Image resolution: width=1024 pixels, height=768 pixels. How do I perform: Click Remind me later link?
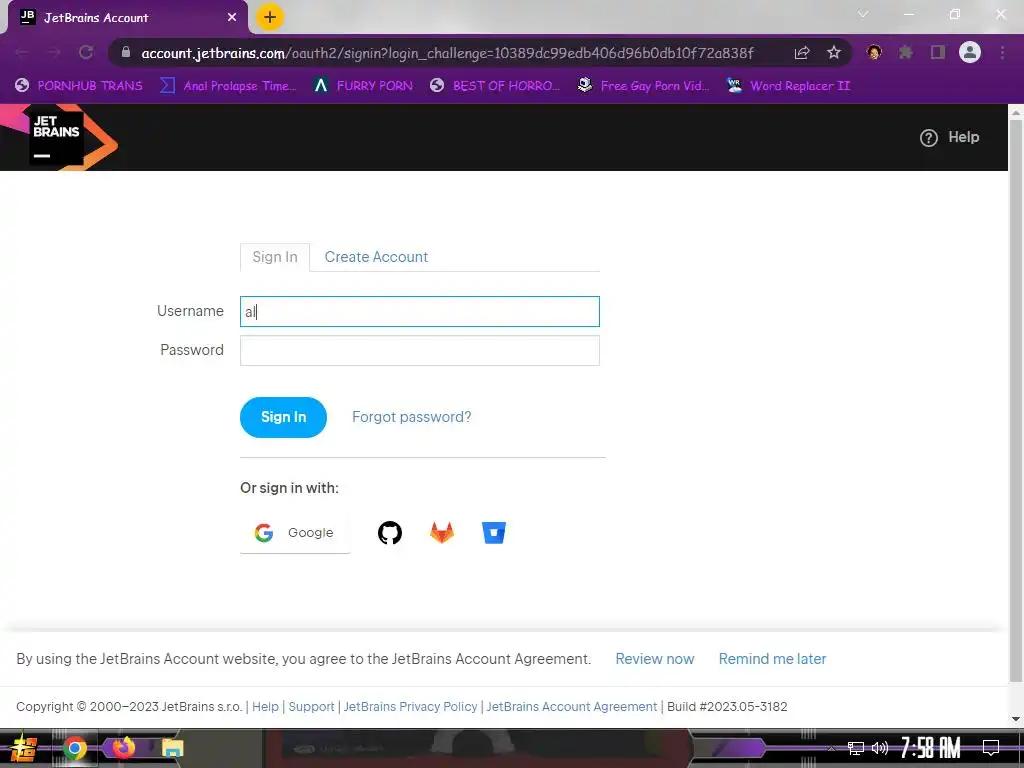click(x=773, y=659)
